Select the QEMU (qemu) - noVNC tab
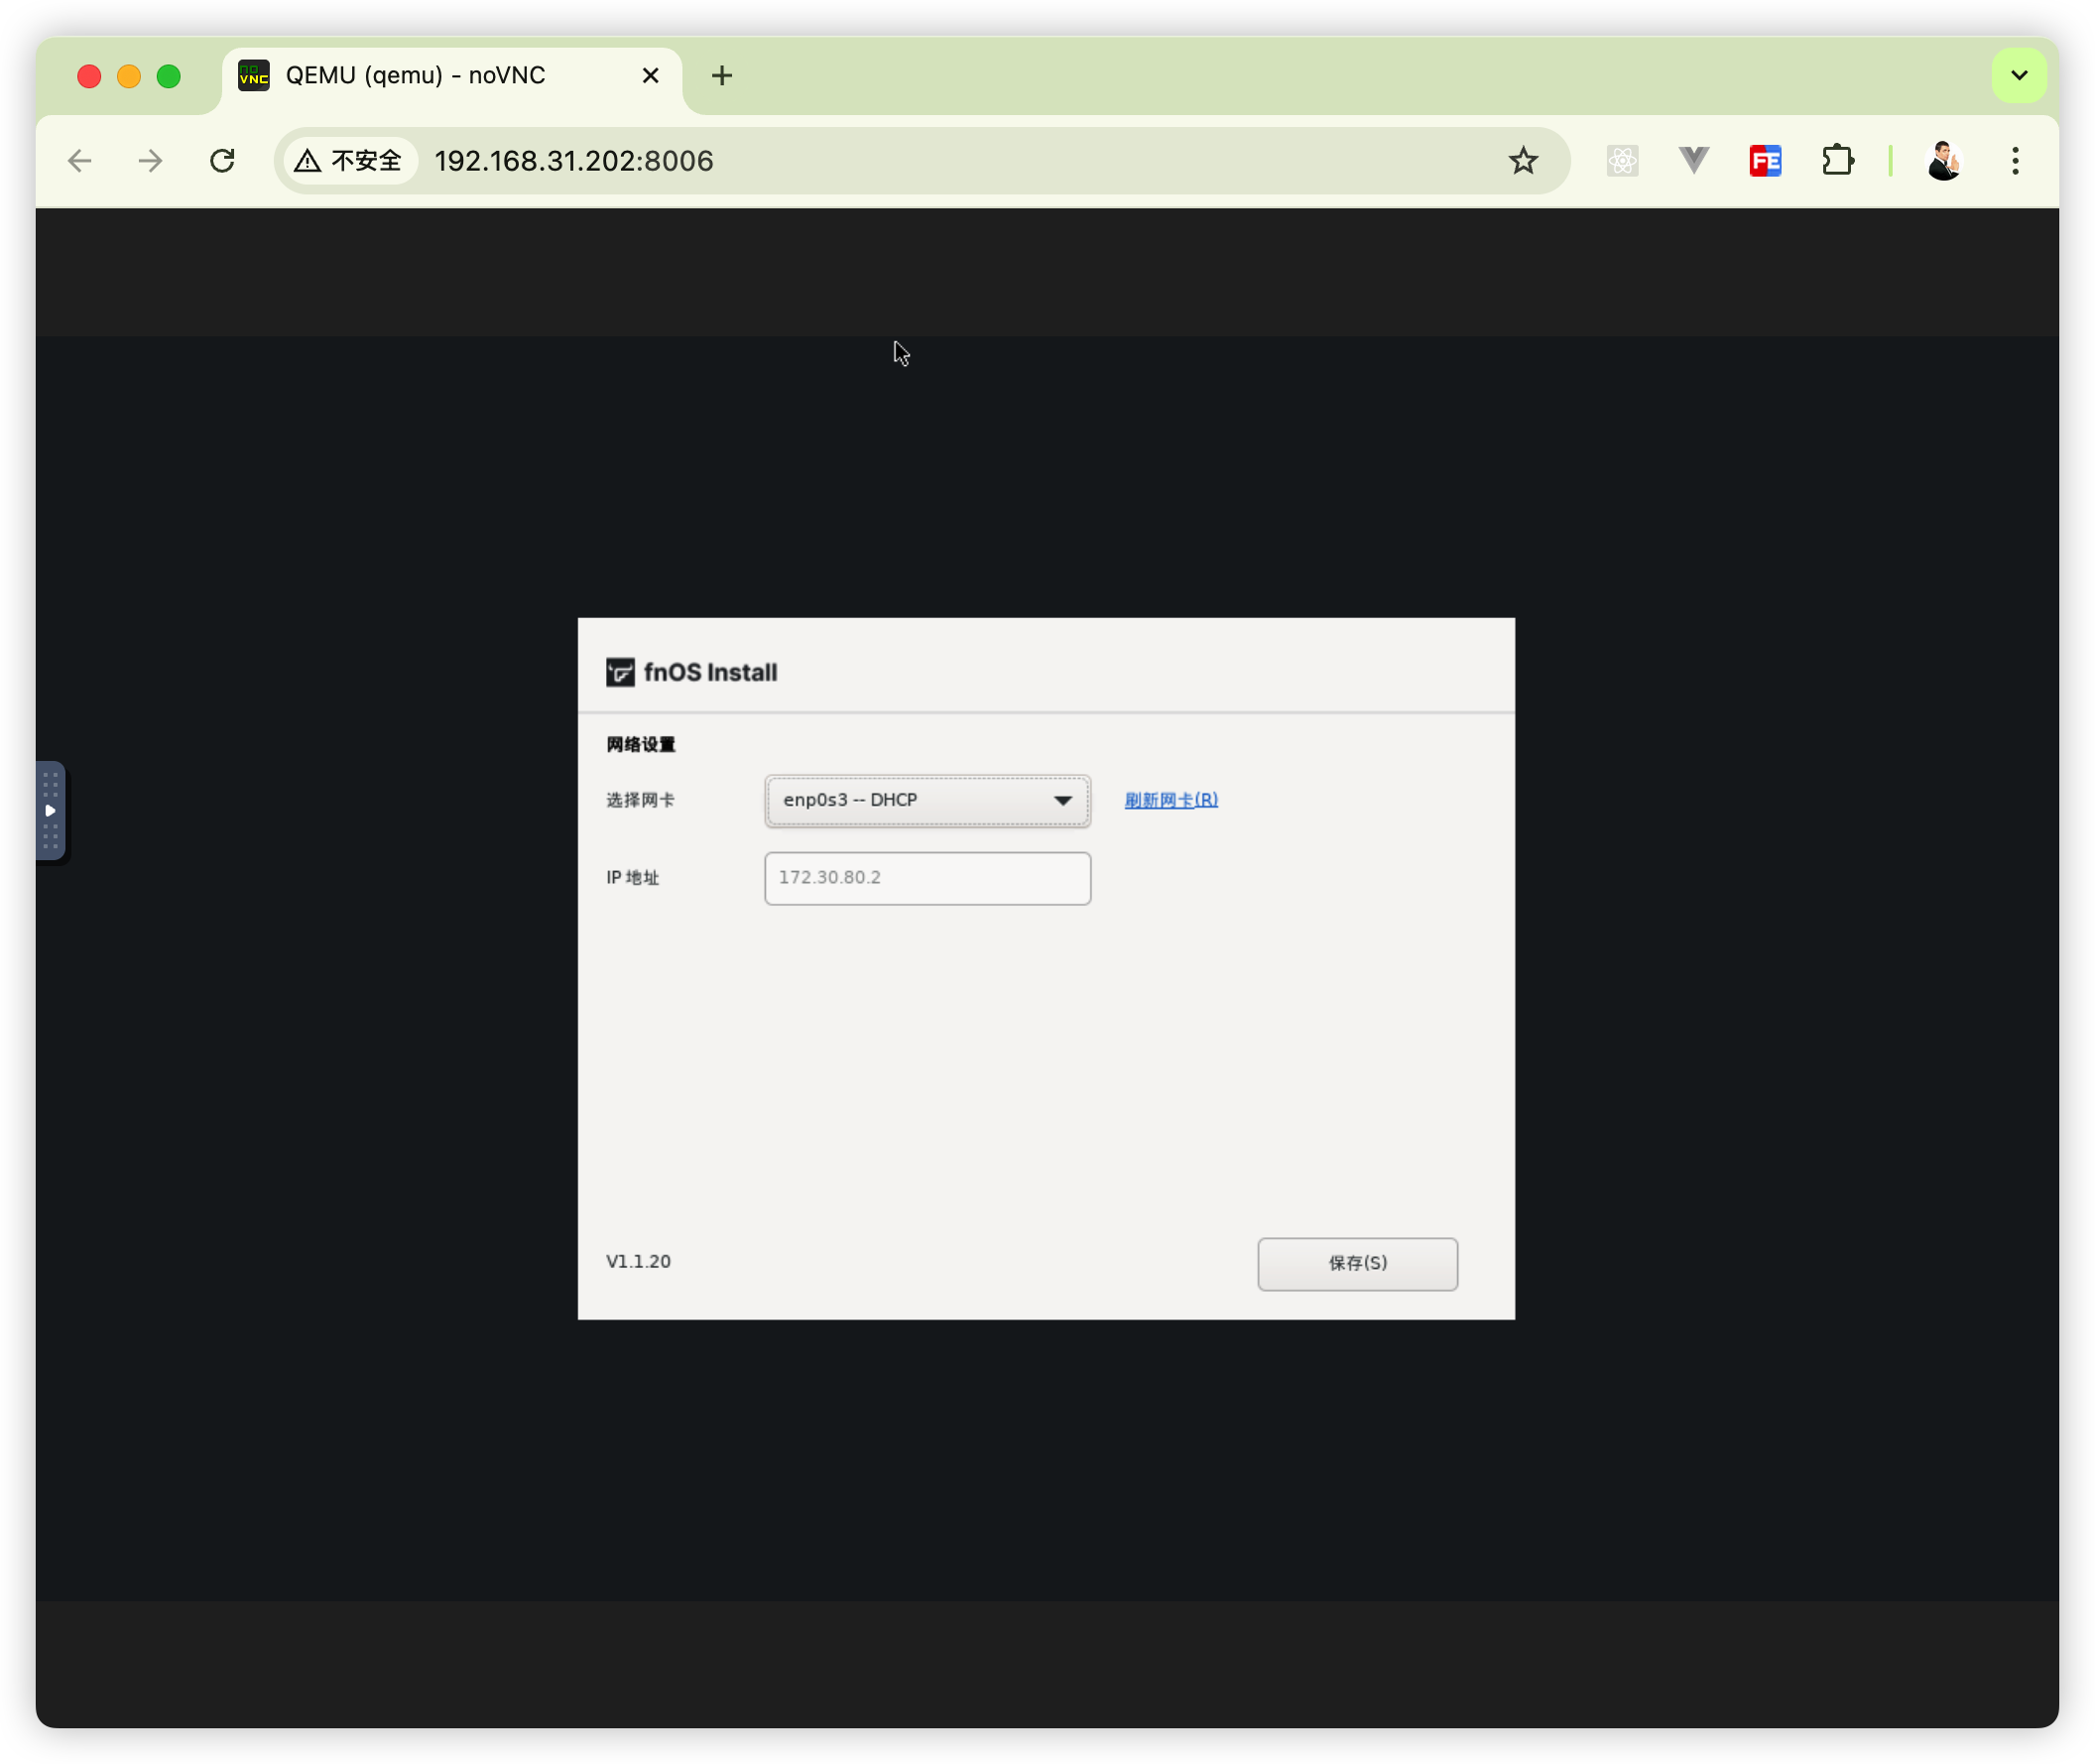2095x1764 pixels. (415, 76)
